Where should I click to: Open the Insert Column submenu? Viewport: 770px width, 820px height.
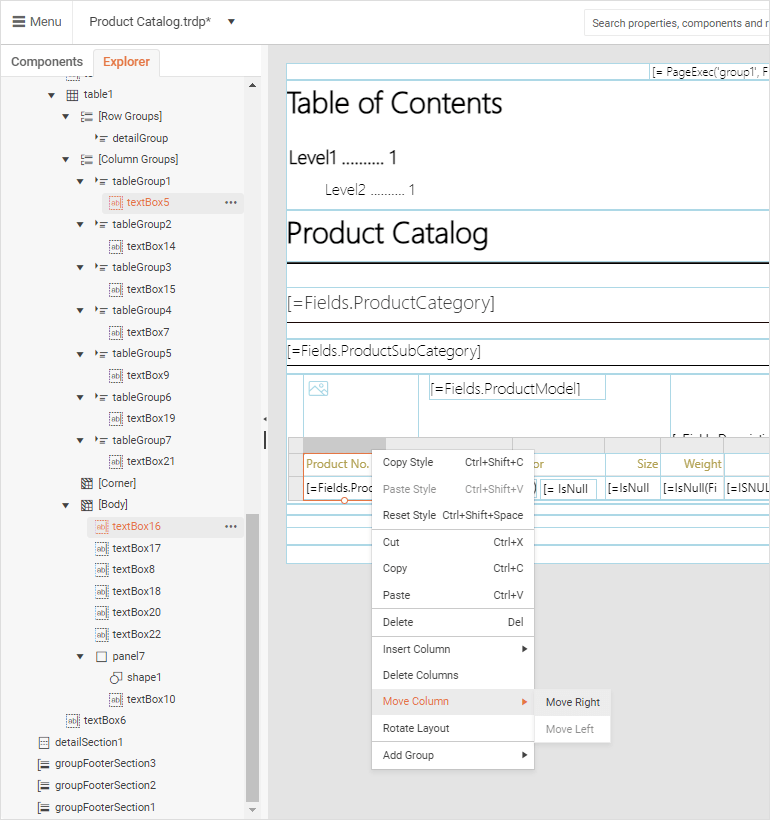(x=453, y=649)
